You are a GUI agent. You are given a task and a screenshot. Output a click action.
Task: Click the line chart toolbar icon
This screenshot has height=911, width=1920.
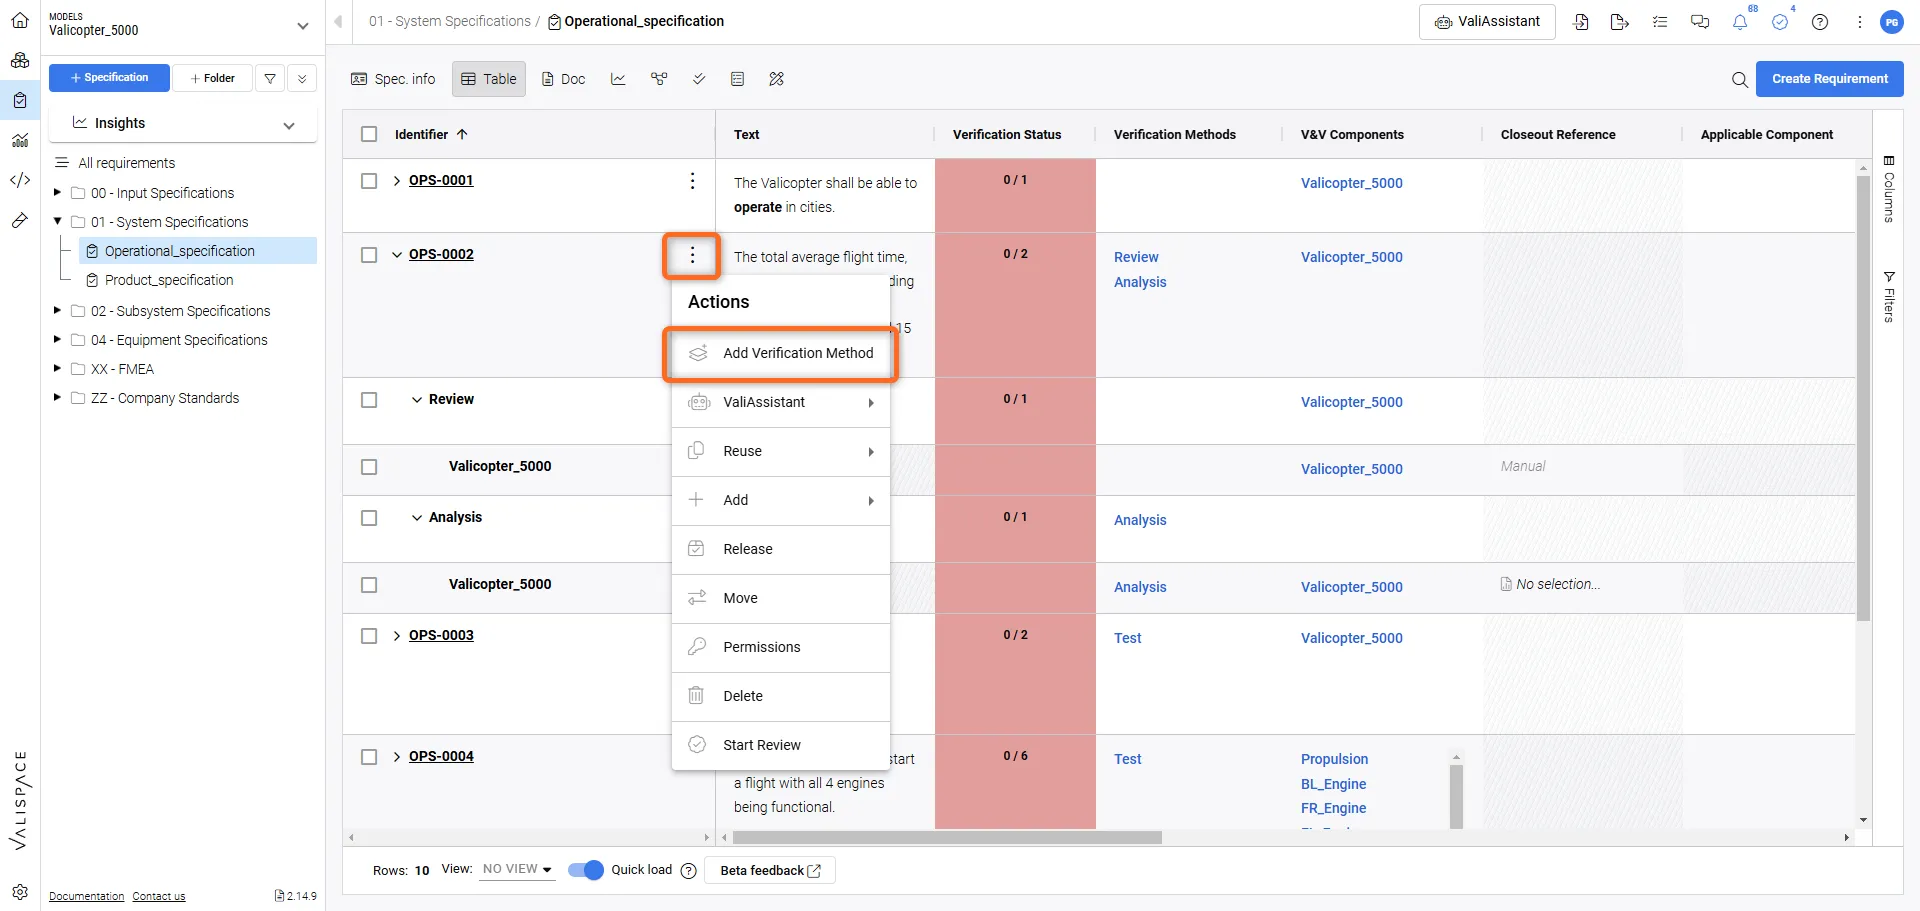[x=618, y=79]
